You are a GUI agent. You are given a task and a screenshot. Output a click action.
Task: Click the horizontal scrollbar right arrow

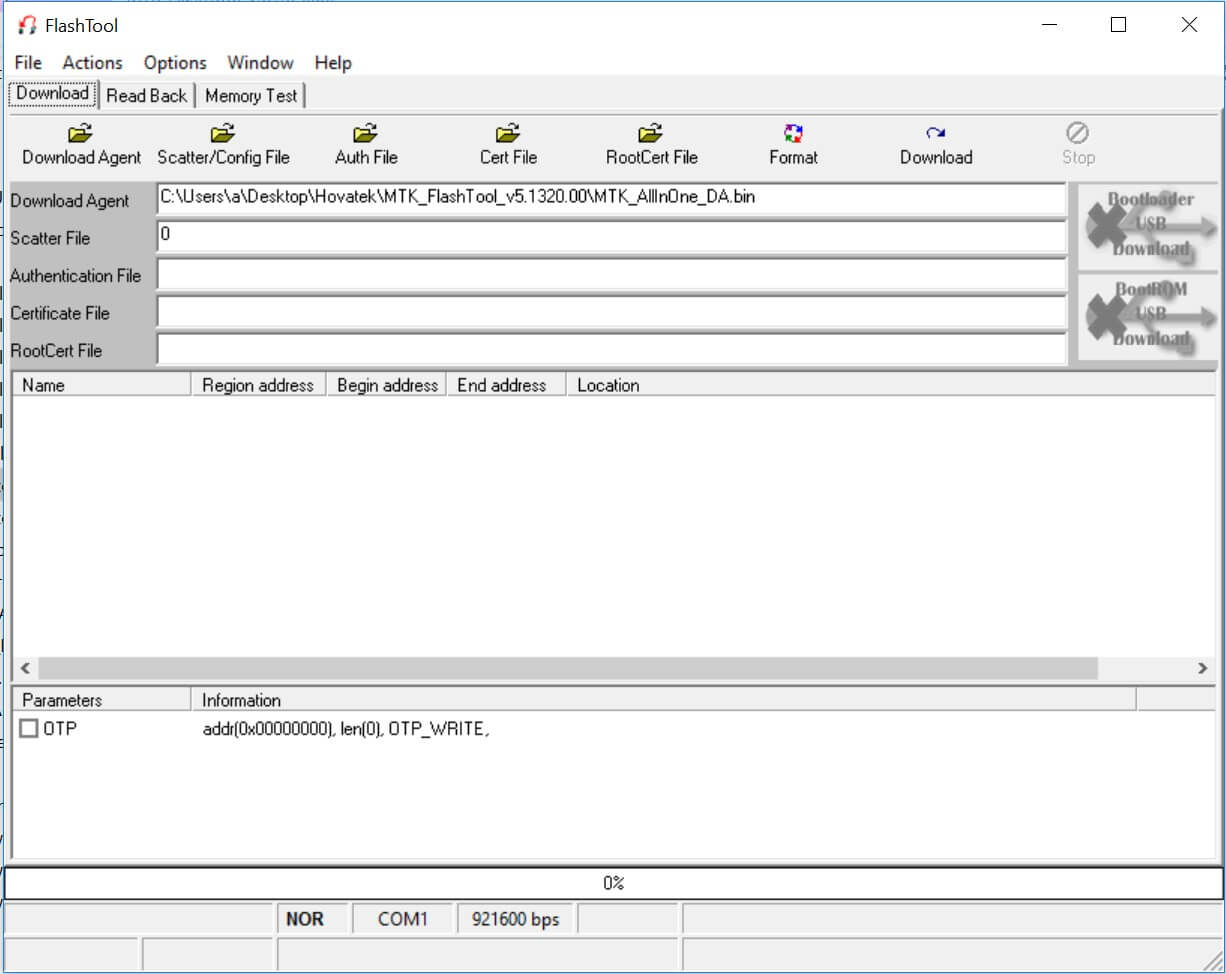(1202, 668)
